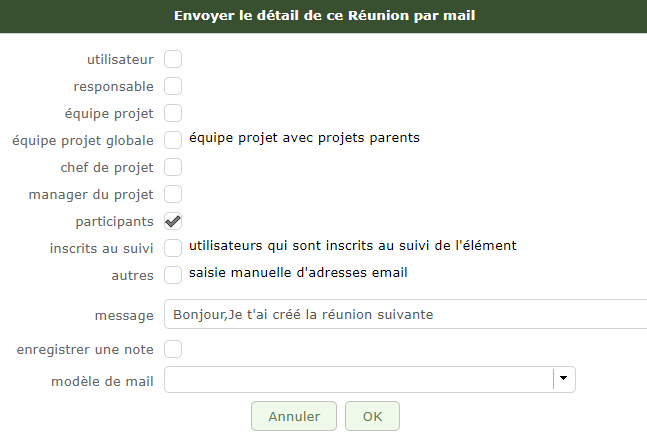This screenshot has width=647, height=437.
Task: Check the chef de projet box
Action: pos(173,167)
